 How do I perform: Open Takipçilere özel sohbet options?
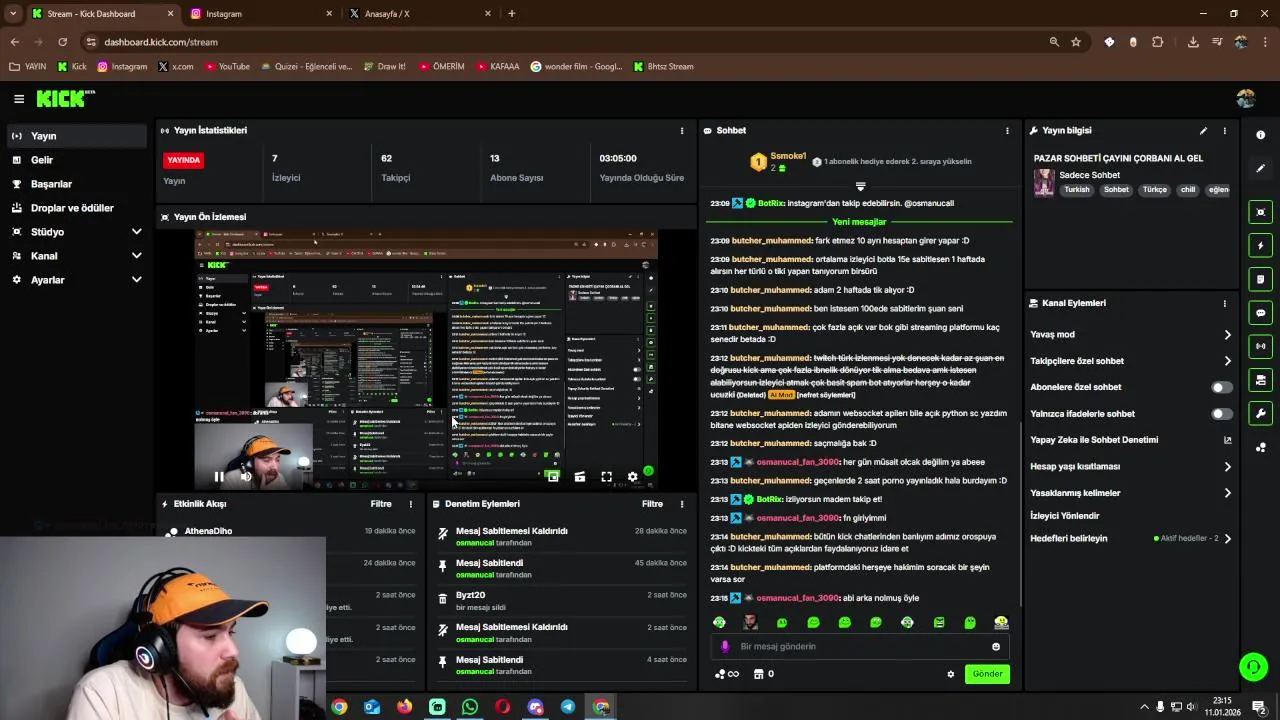tap(1131, 361)
